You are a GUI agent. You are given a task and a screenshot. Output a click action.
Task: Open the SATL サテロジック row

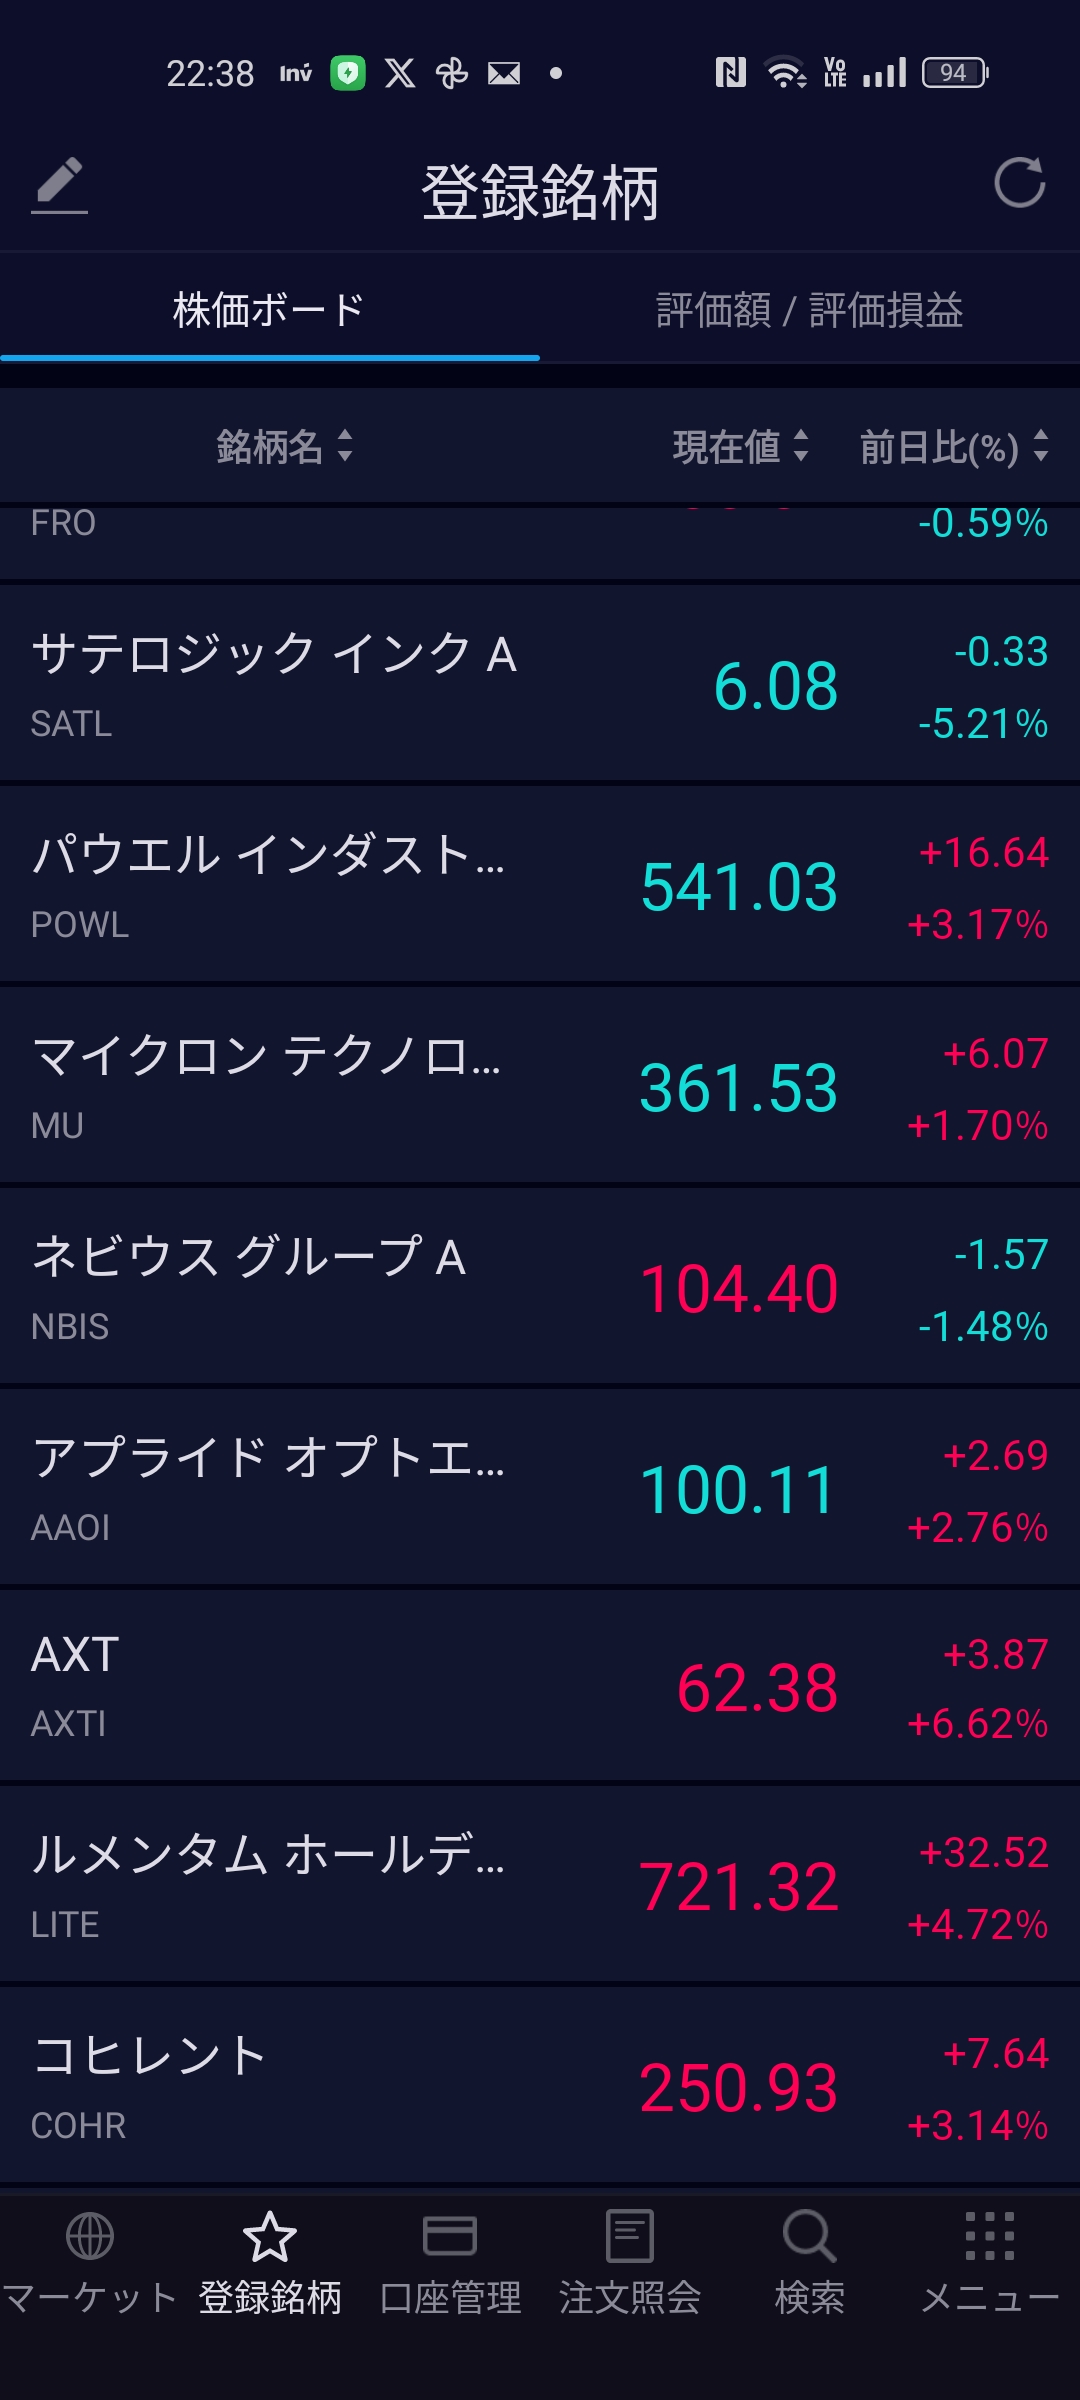coord(540,685)
